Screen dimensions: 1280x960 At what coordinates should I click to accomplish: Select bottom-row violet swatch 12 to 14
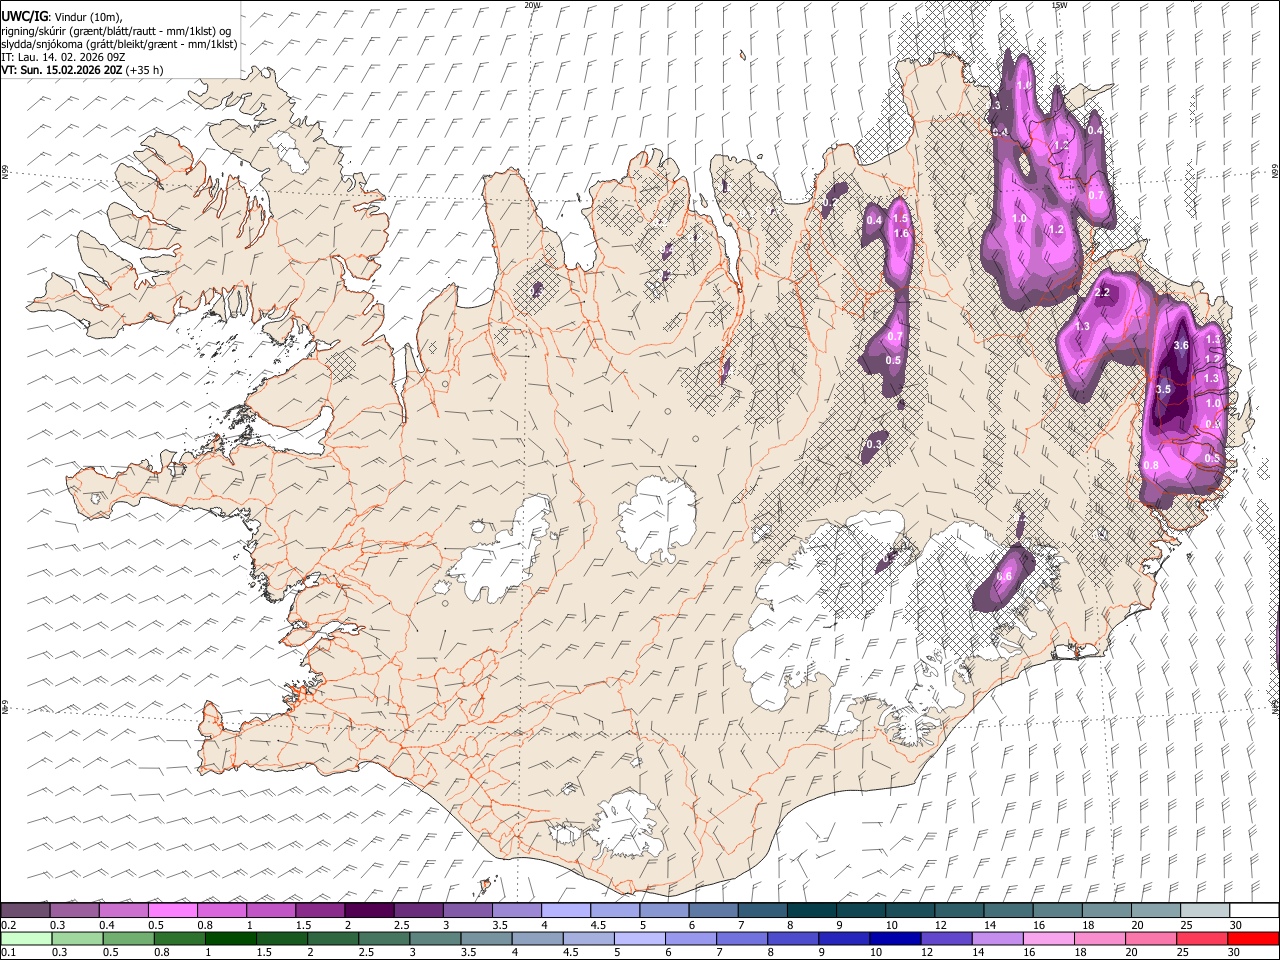coord(945,938)
